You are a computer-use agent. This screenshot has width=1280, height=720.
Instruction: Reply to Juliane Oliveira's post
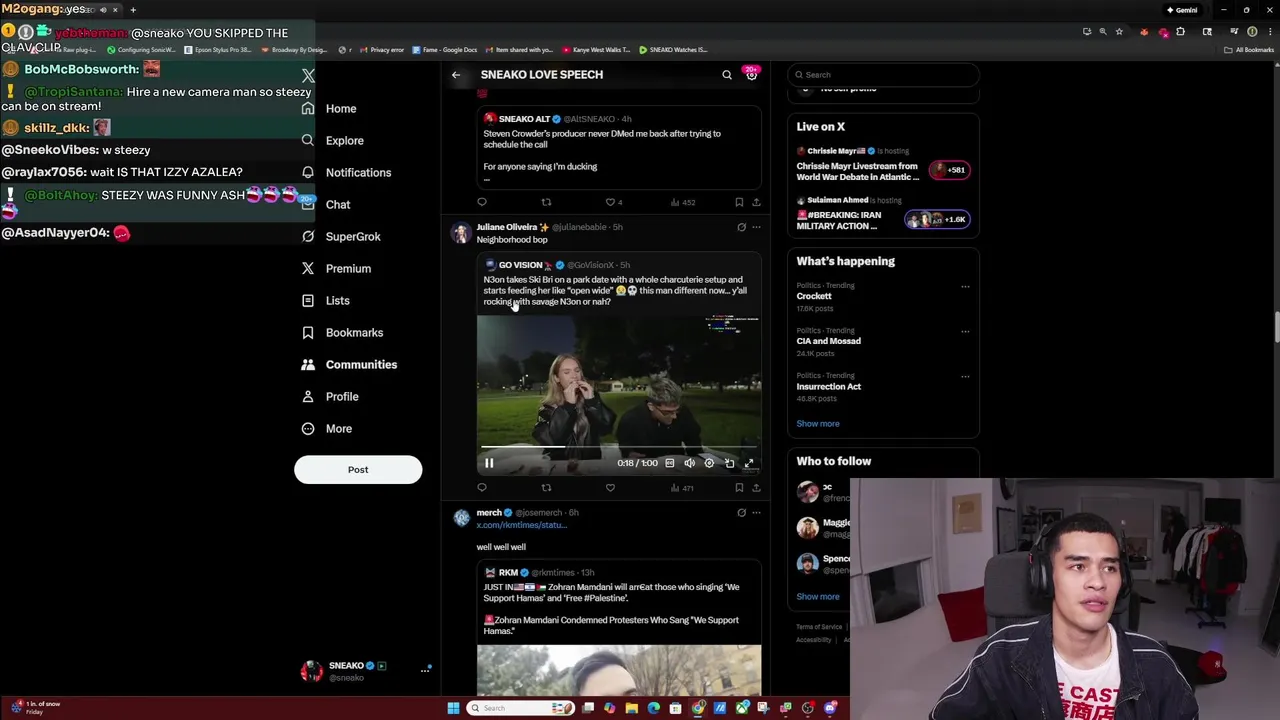point(482,488)
